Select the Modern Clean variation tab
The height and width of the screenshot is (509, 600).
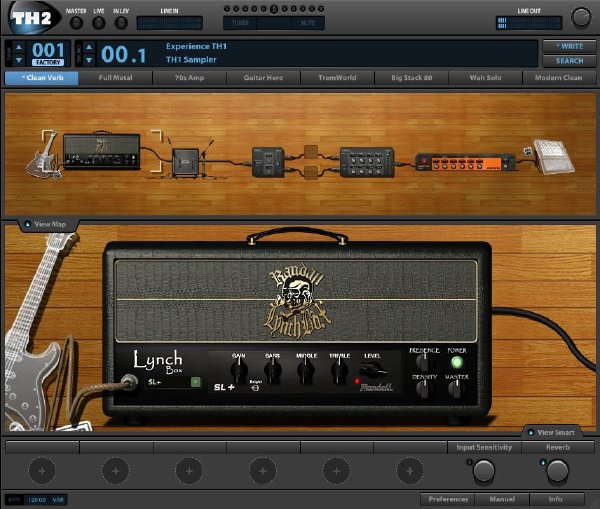tap(559, 78)
